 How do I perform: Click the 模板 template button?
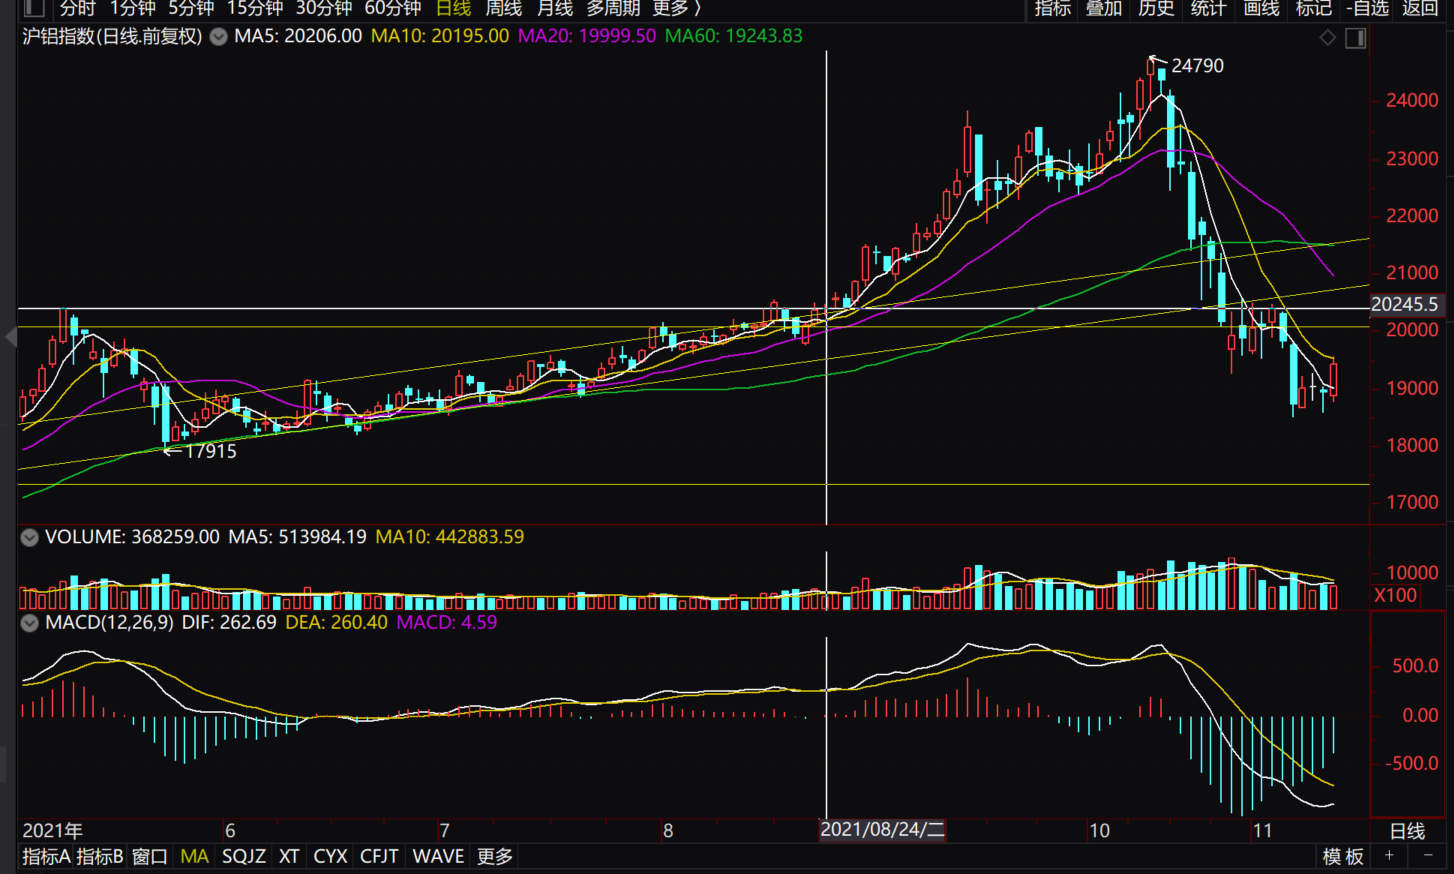tap(1342, 857)
